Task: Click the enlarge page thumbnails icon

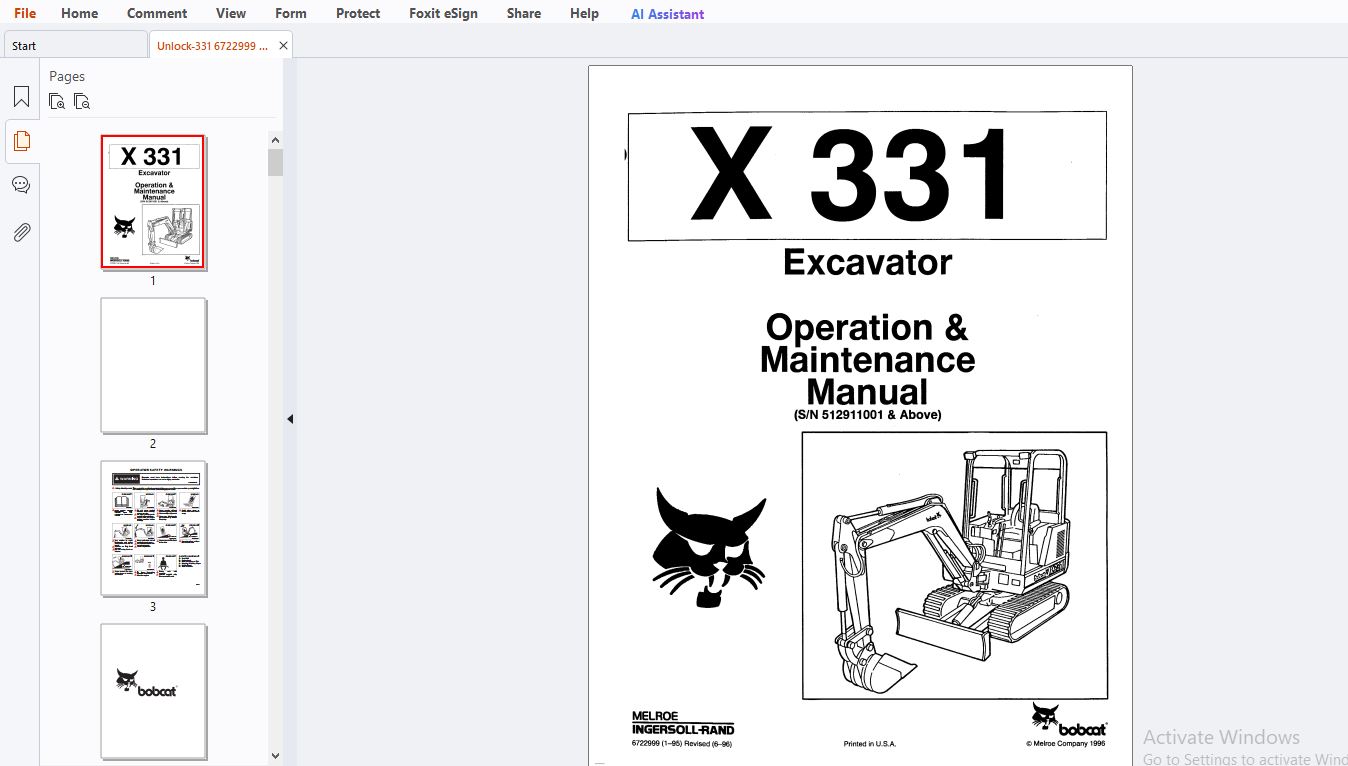Action: [x=57, y=101]
